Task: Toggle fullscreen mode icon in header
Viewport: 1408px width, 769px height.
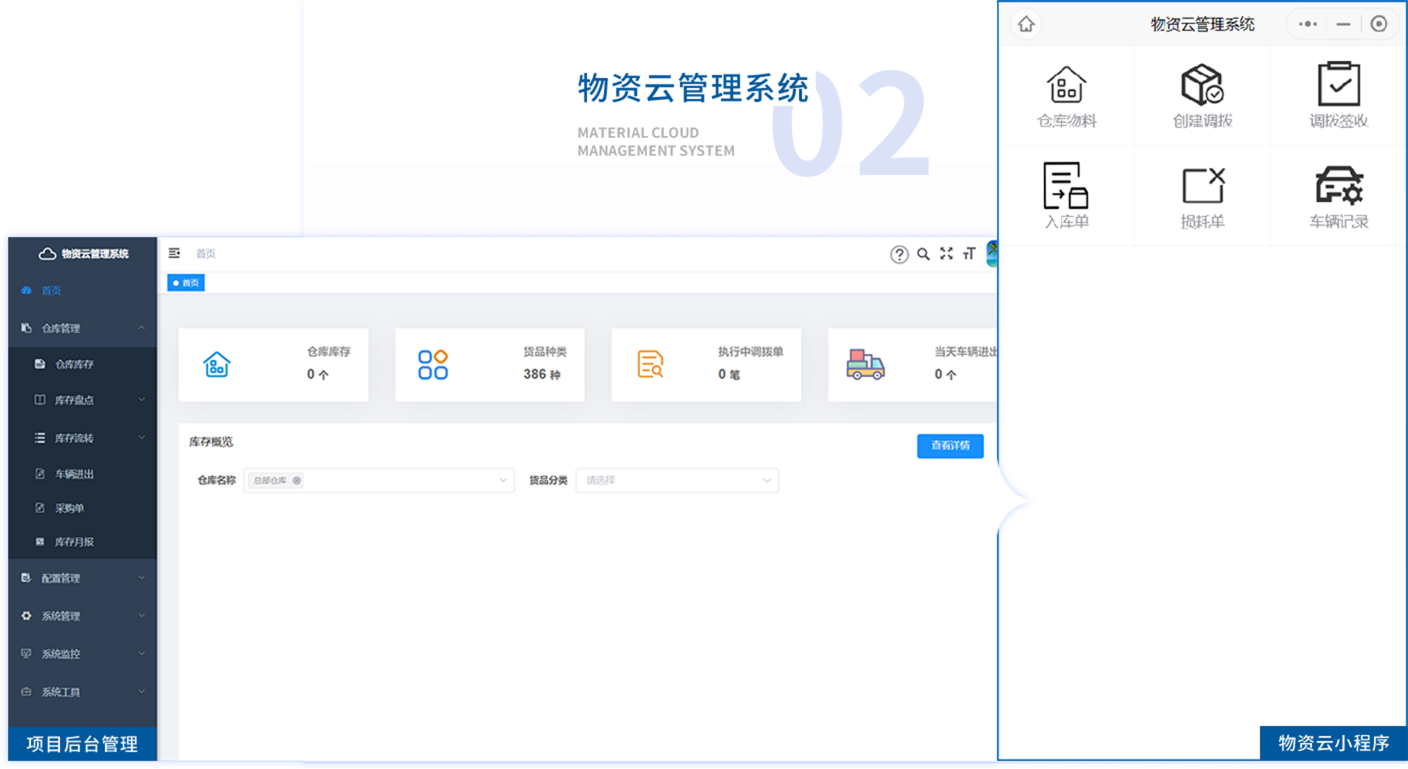Action: pyautogui.click(x=946, y=254)
